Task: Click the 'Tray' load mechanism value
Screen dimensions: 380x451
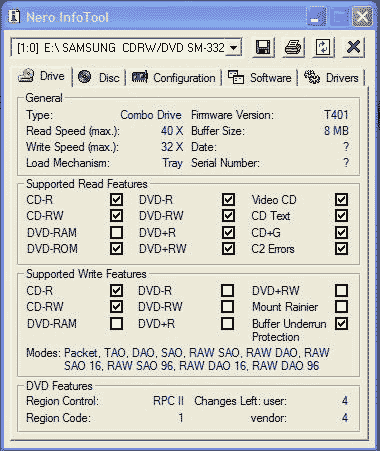Action: (x=172, y=163)
